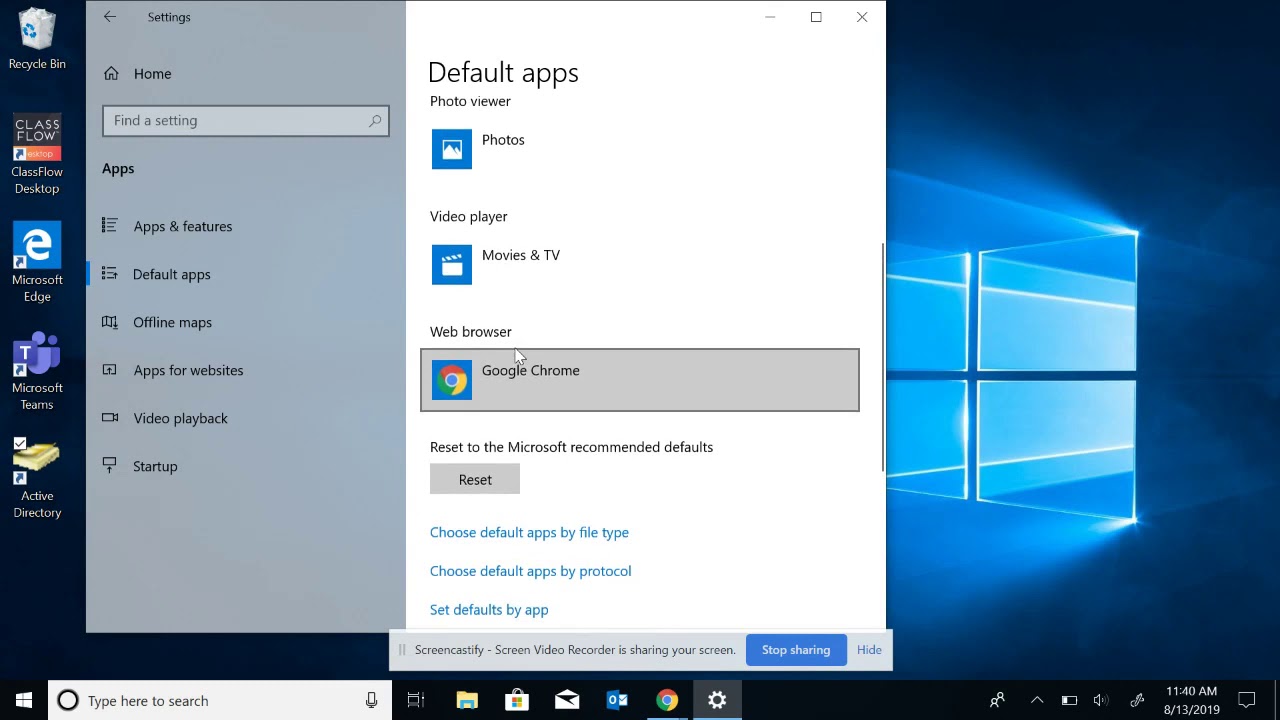
Task: Click the search magnifier in Find a setting
Action: pyautogui.click(x=375, y=121)
